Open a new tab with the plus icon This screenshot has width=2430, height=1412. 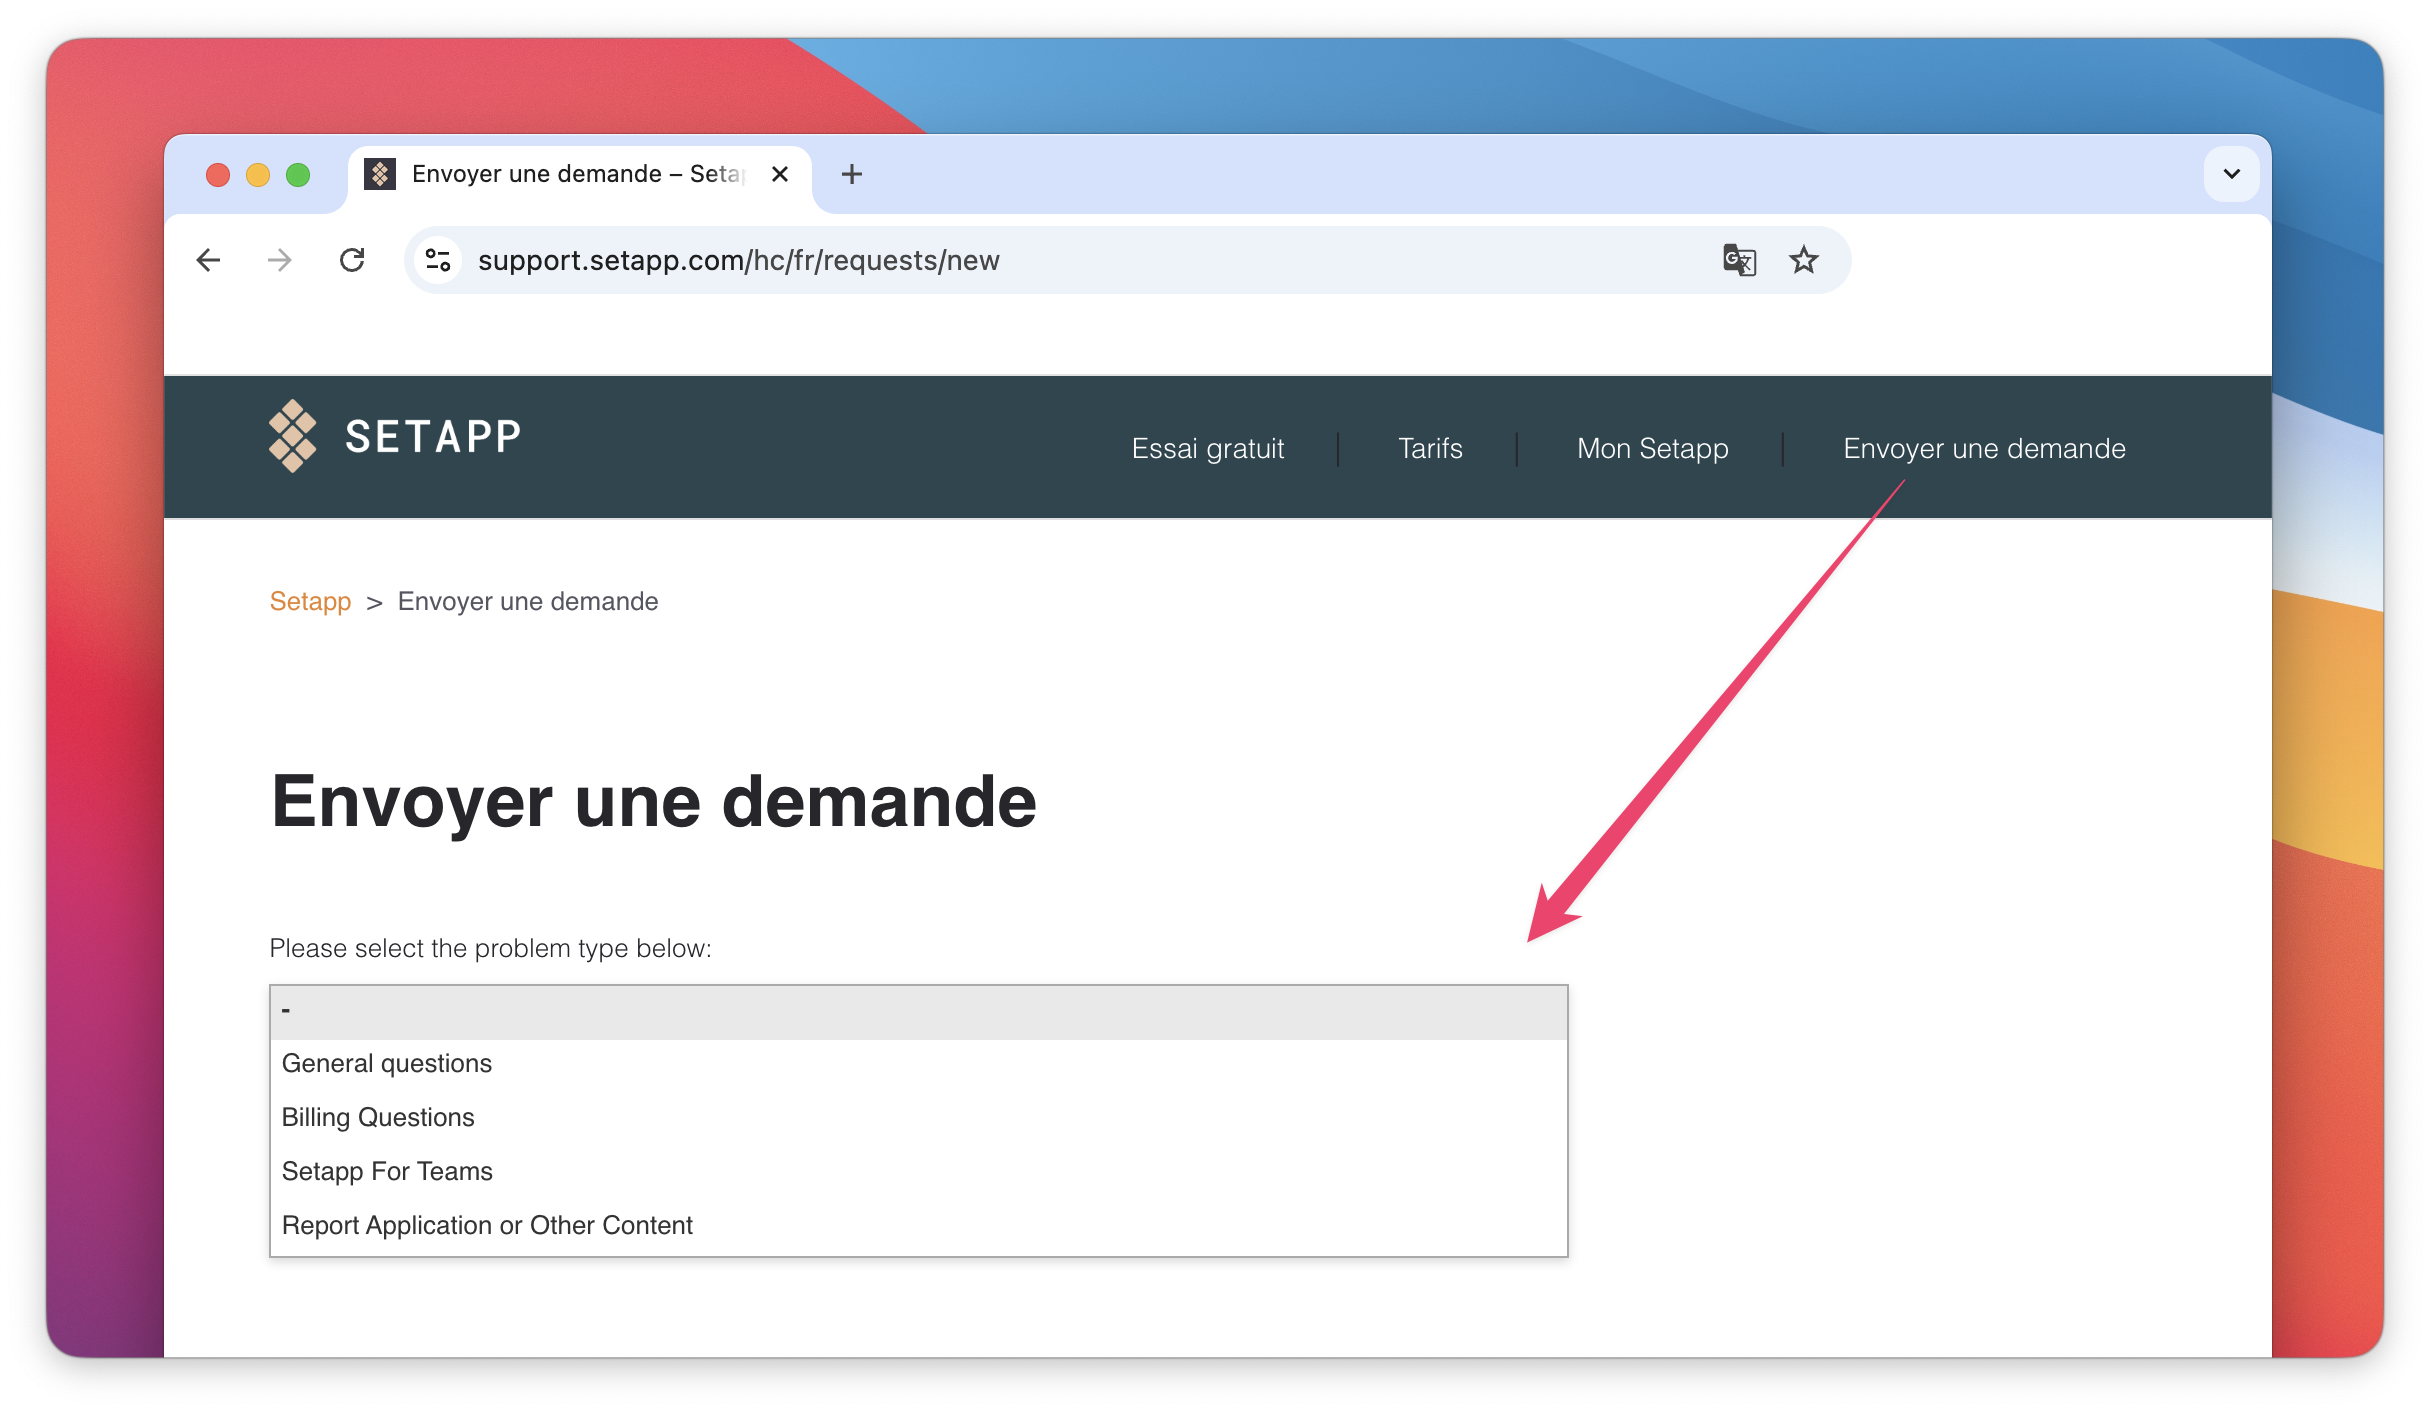852,174
